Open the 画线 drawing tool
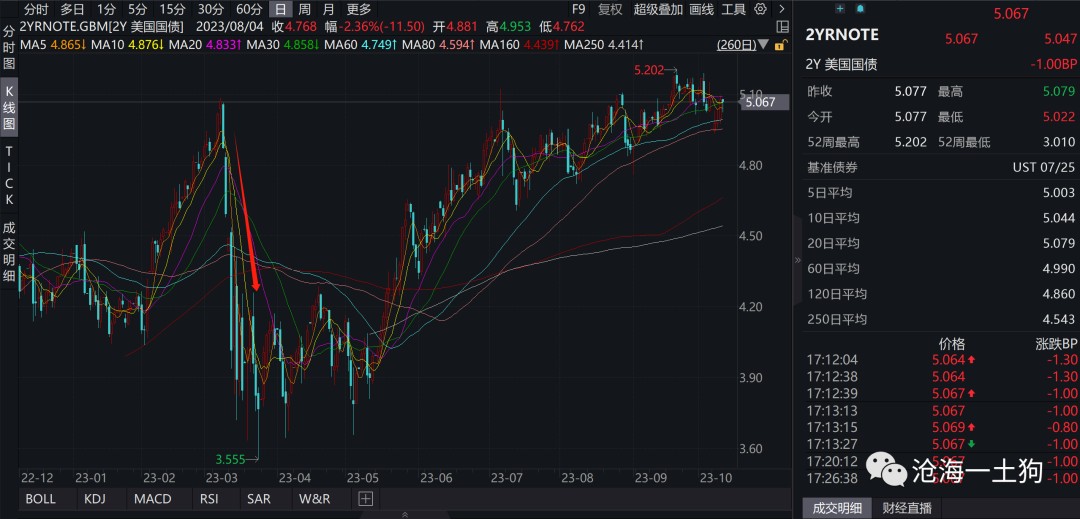 coord(702,9)
